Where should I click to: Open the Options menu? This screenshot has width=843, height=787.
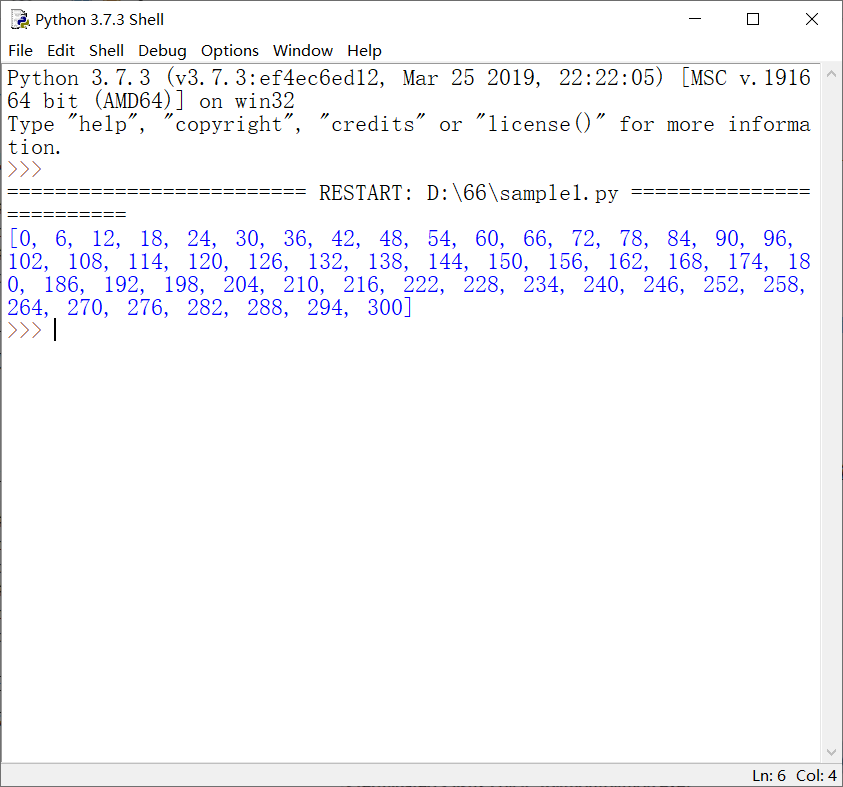tap(230, 51)
